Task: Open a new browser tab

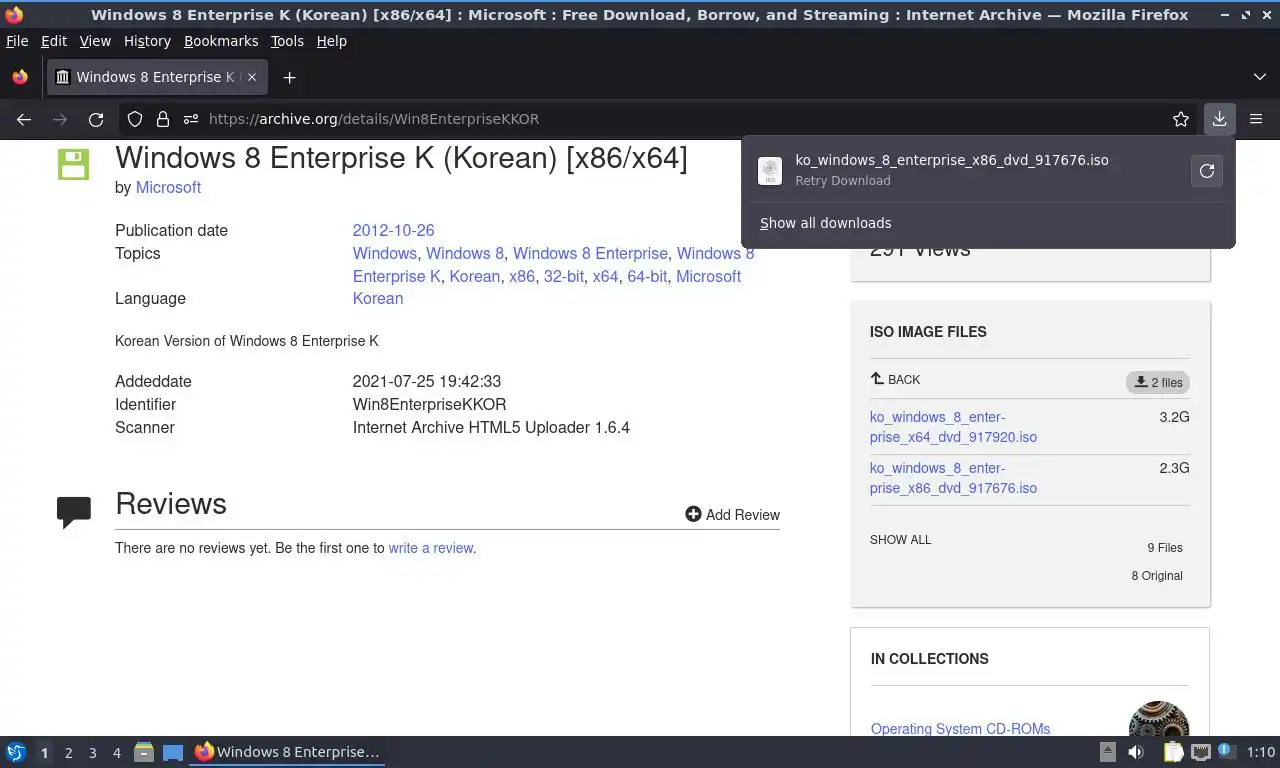Action: coord(289,77)
